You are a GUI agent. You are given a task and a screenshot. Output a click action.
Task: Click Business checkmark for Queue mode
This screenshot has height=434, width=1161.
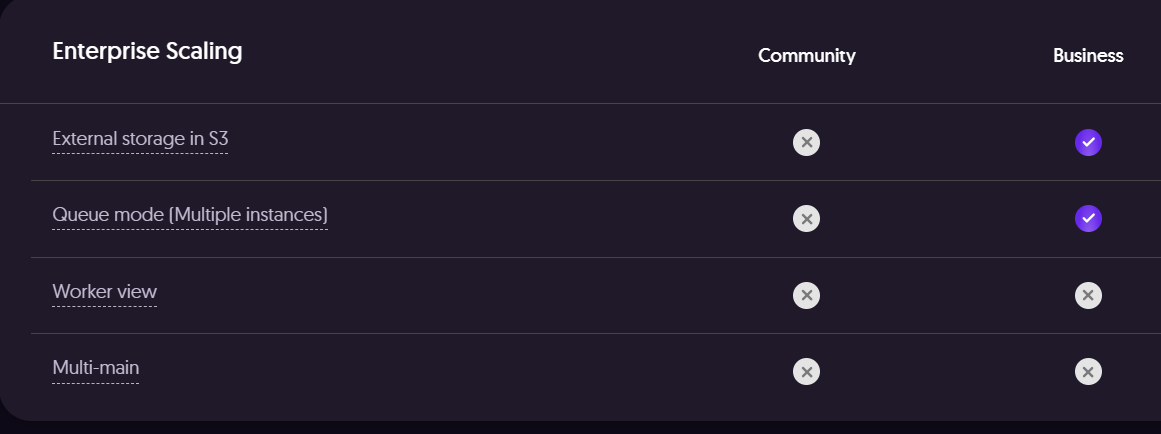coord(1088,218)
